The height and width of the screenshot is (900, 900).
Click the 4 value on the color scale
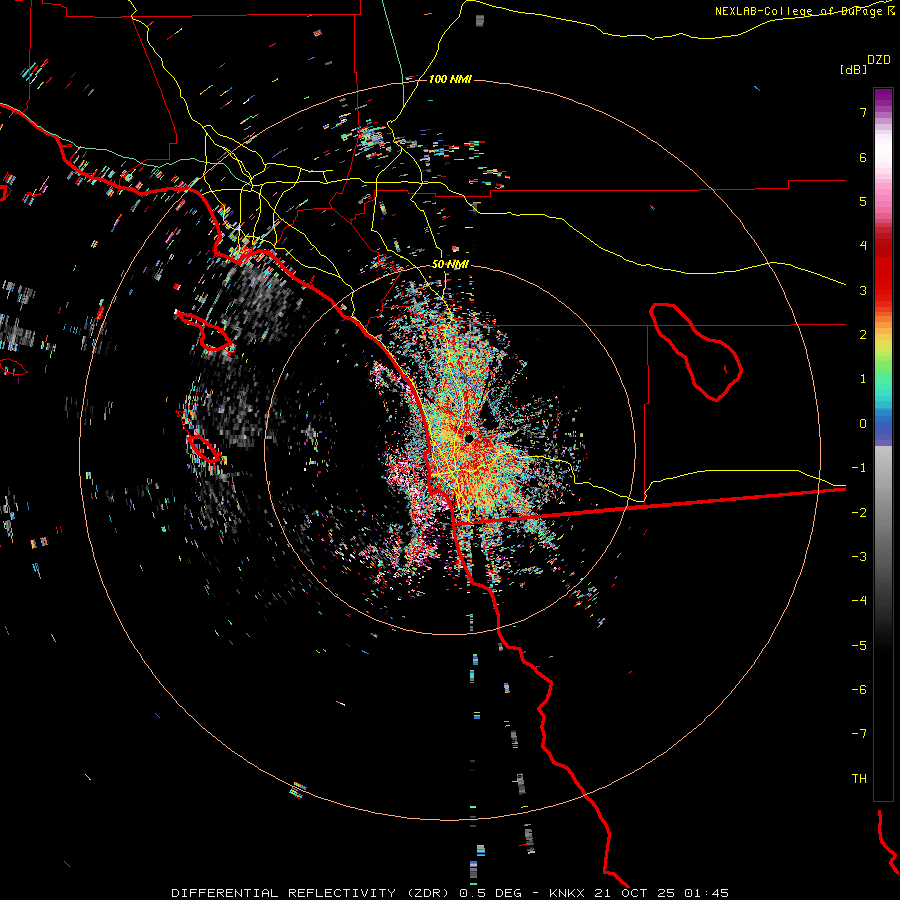(x=863, y=246)
